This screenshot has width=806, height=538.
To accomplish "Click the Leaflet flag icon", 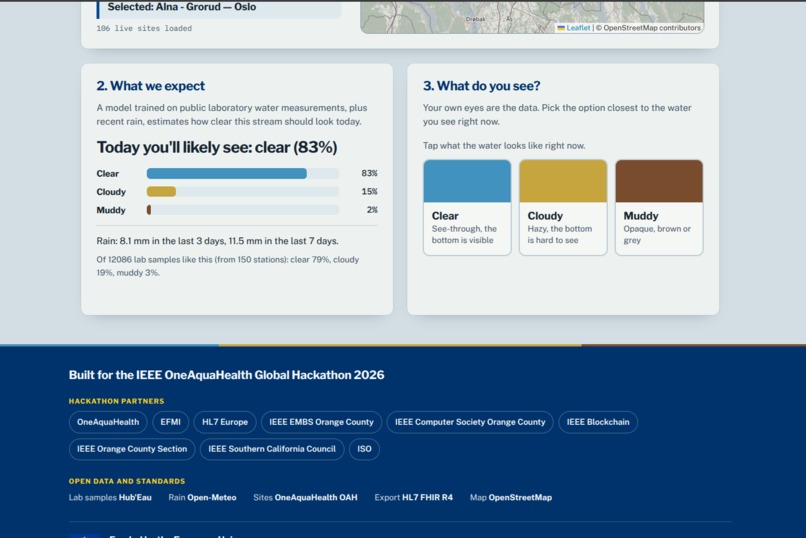I will pos(561,28).
